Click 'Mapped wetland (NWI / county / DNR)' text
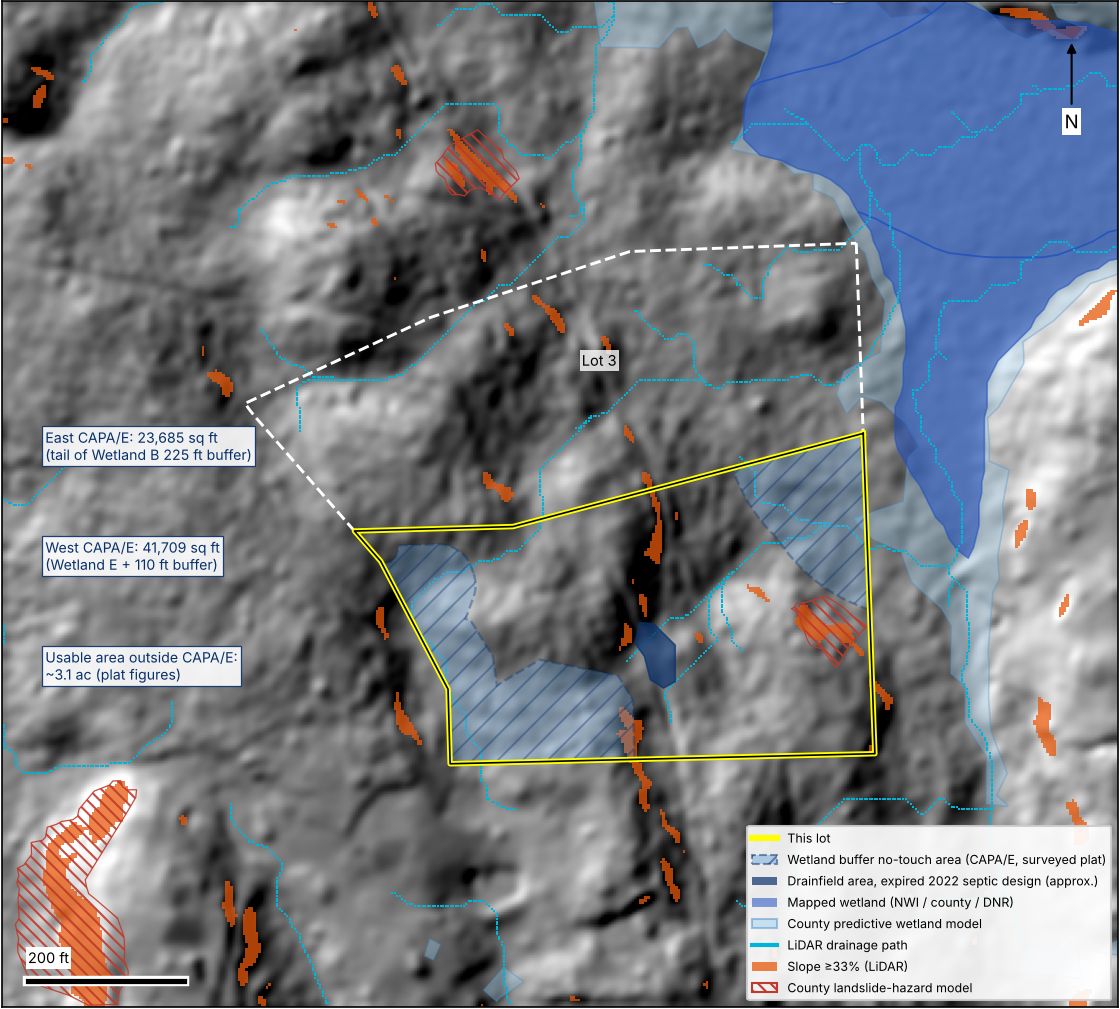 point(900,903)
